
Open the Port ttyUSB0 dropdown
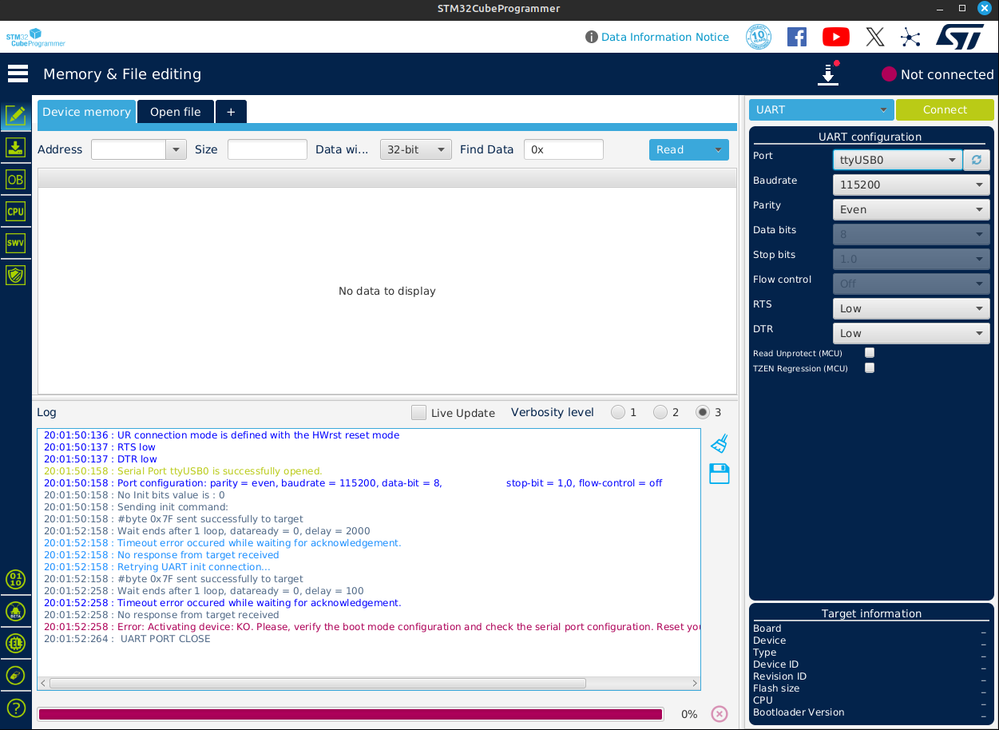pyautogui.click(x=897, y=160)
